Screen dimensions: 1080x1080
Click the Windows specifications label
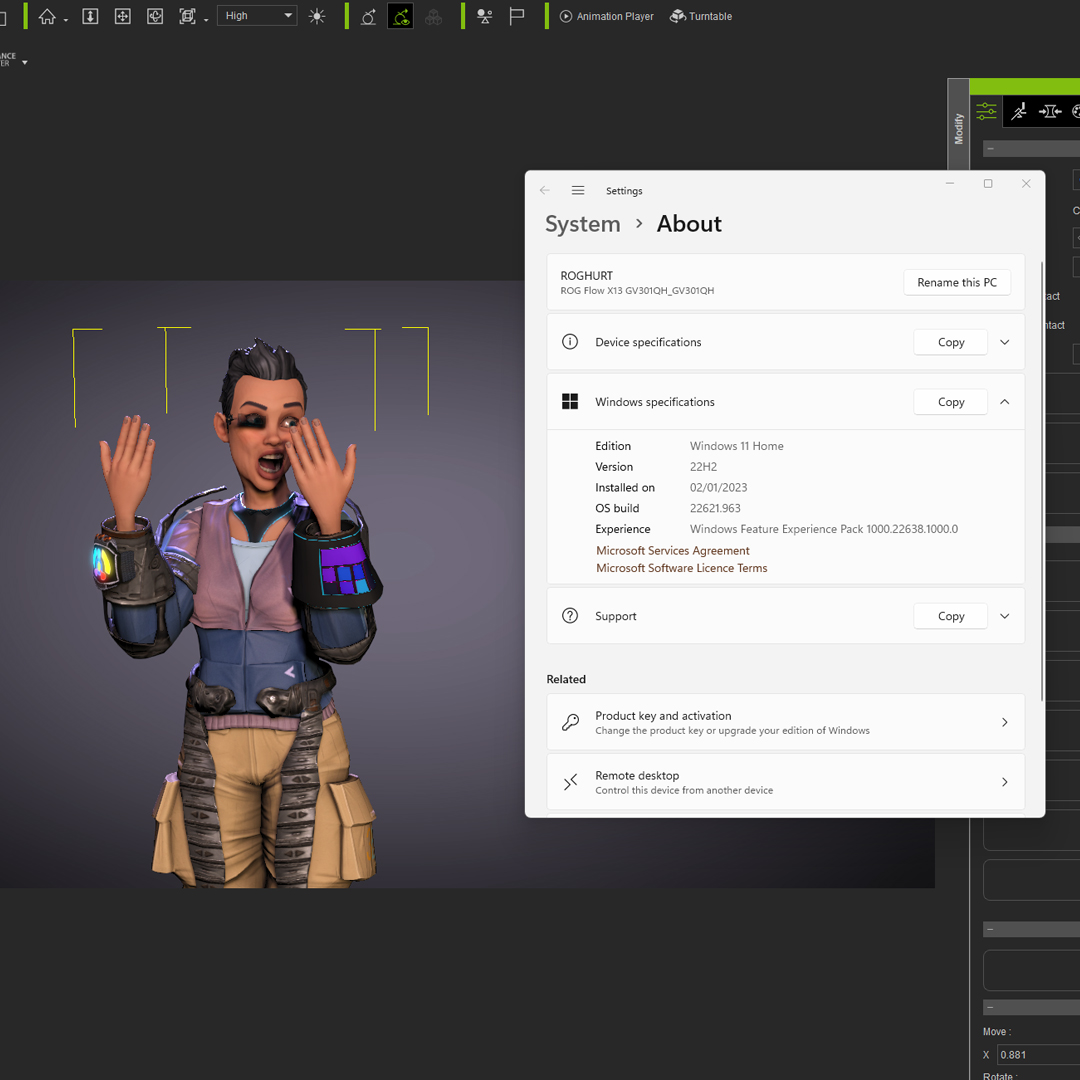(654, 402)
